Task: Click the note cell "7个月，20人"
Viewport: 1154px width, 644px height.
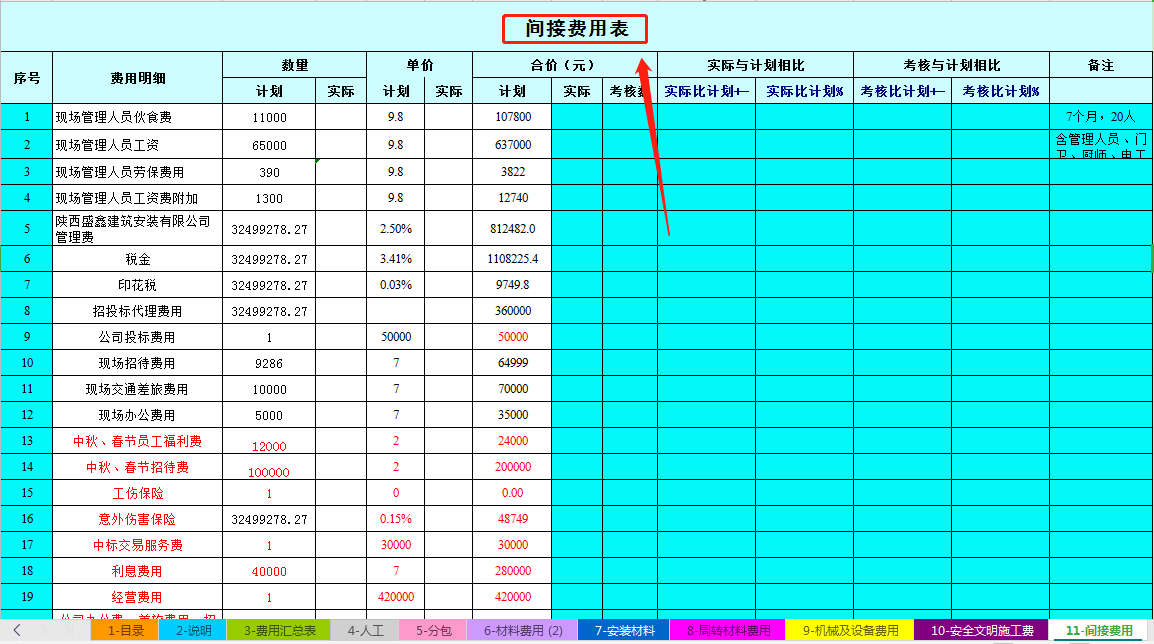Action: click(x=1098, y=115)
